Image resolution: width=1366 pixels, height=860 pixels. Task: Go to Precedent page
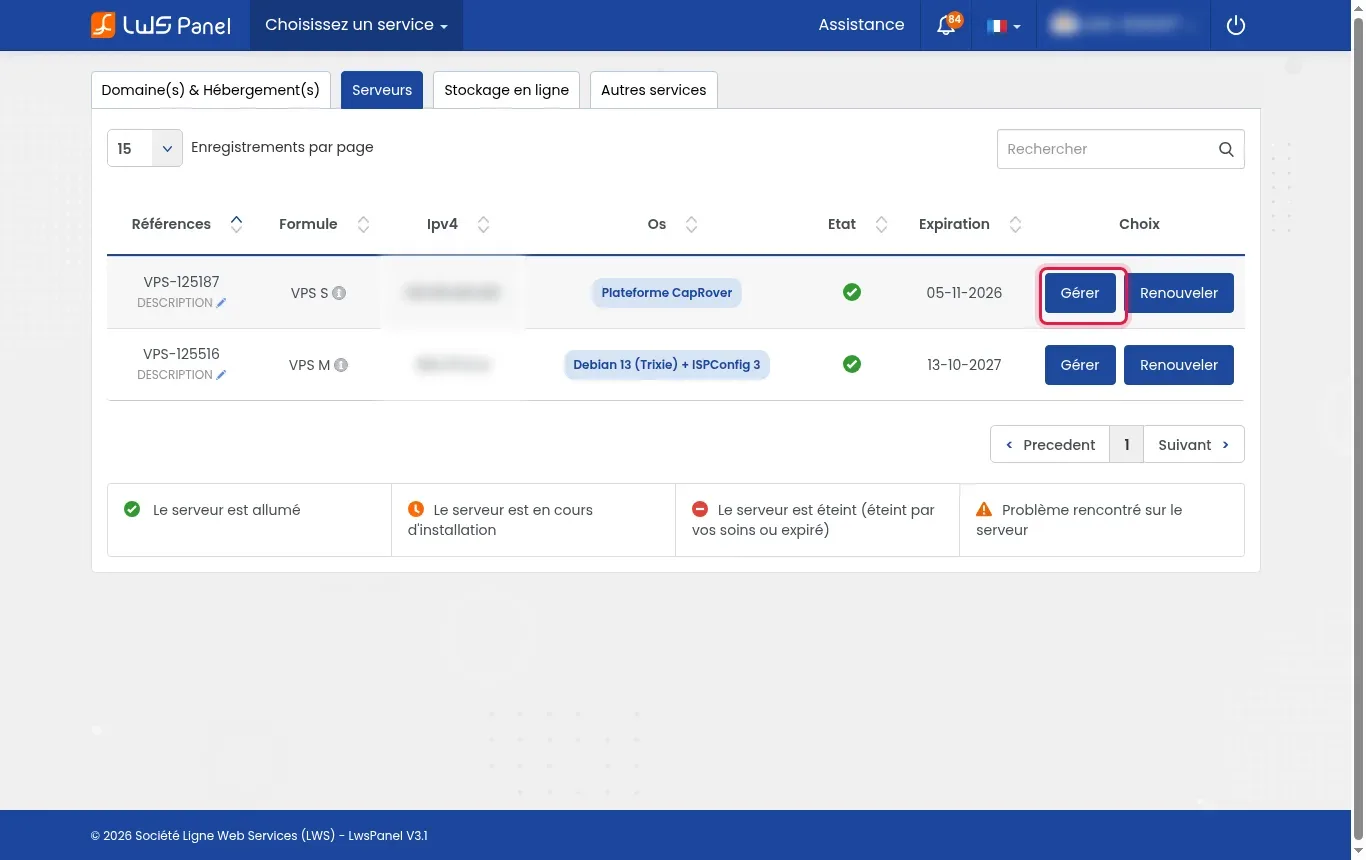pyautogui.click(x=1050, y=445)
